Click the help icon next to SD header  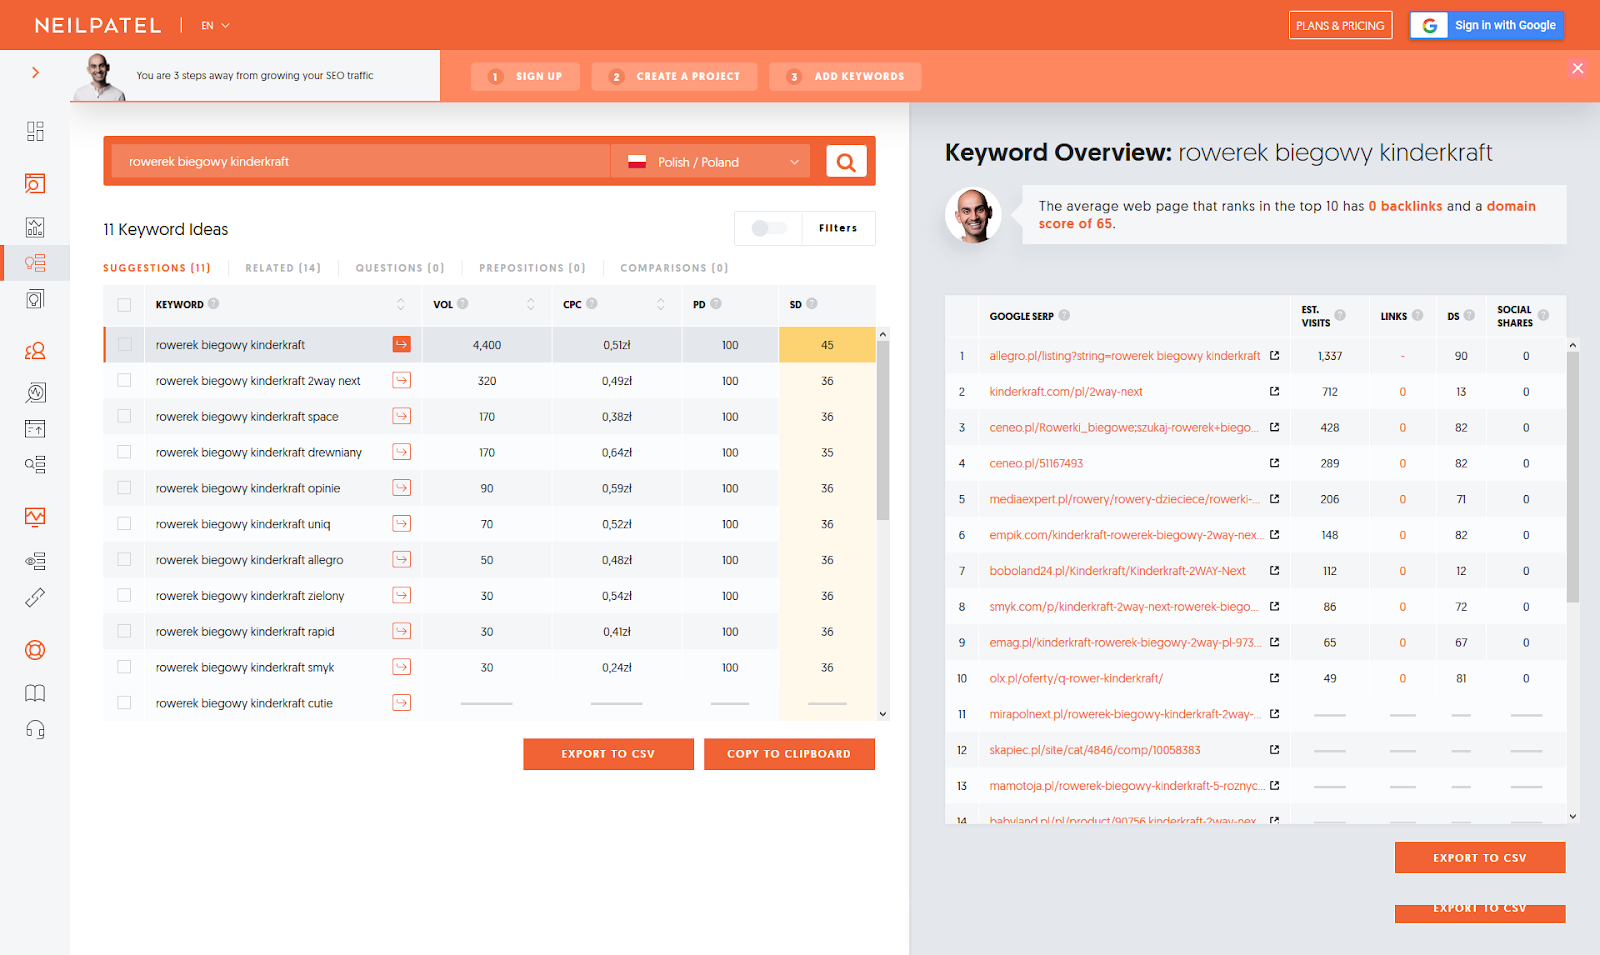(x=812, y=303)
